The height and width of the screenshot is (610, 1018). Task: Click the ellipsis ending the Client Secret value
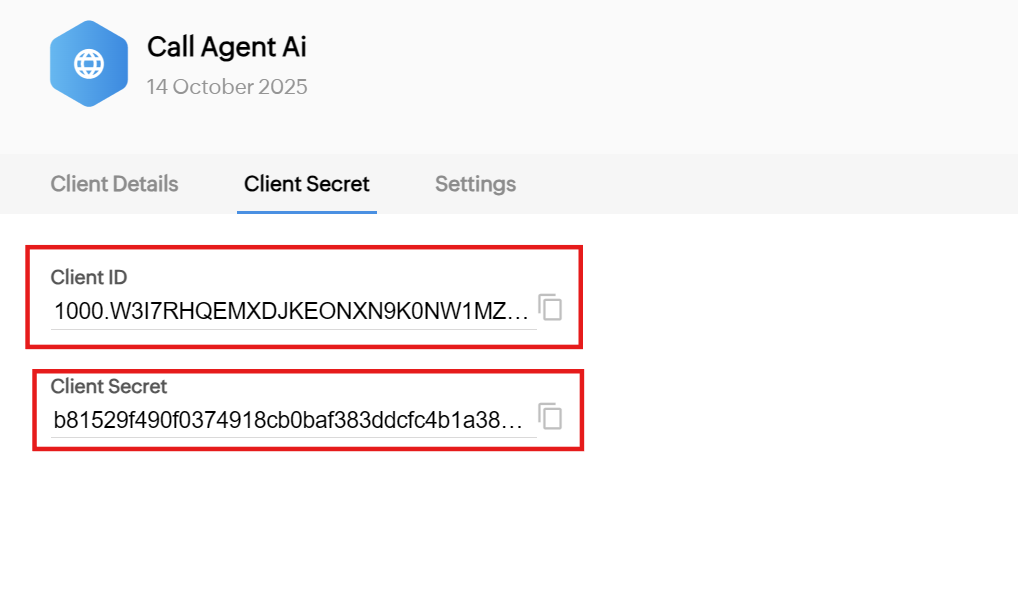(514, 422)
